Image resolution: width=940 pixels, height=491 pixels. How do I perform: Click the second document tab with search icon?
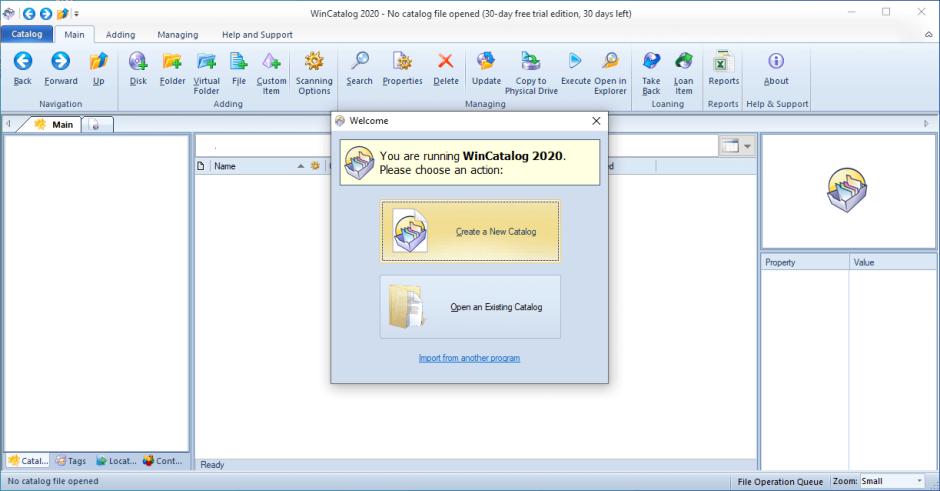click(96, 125)
